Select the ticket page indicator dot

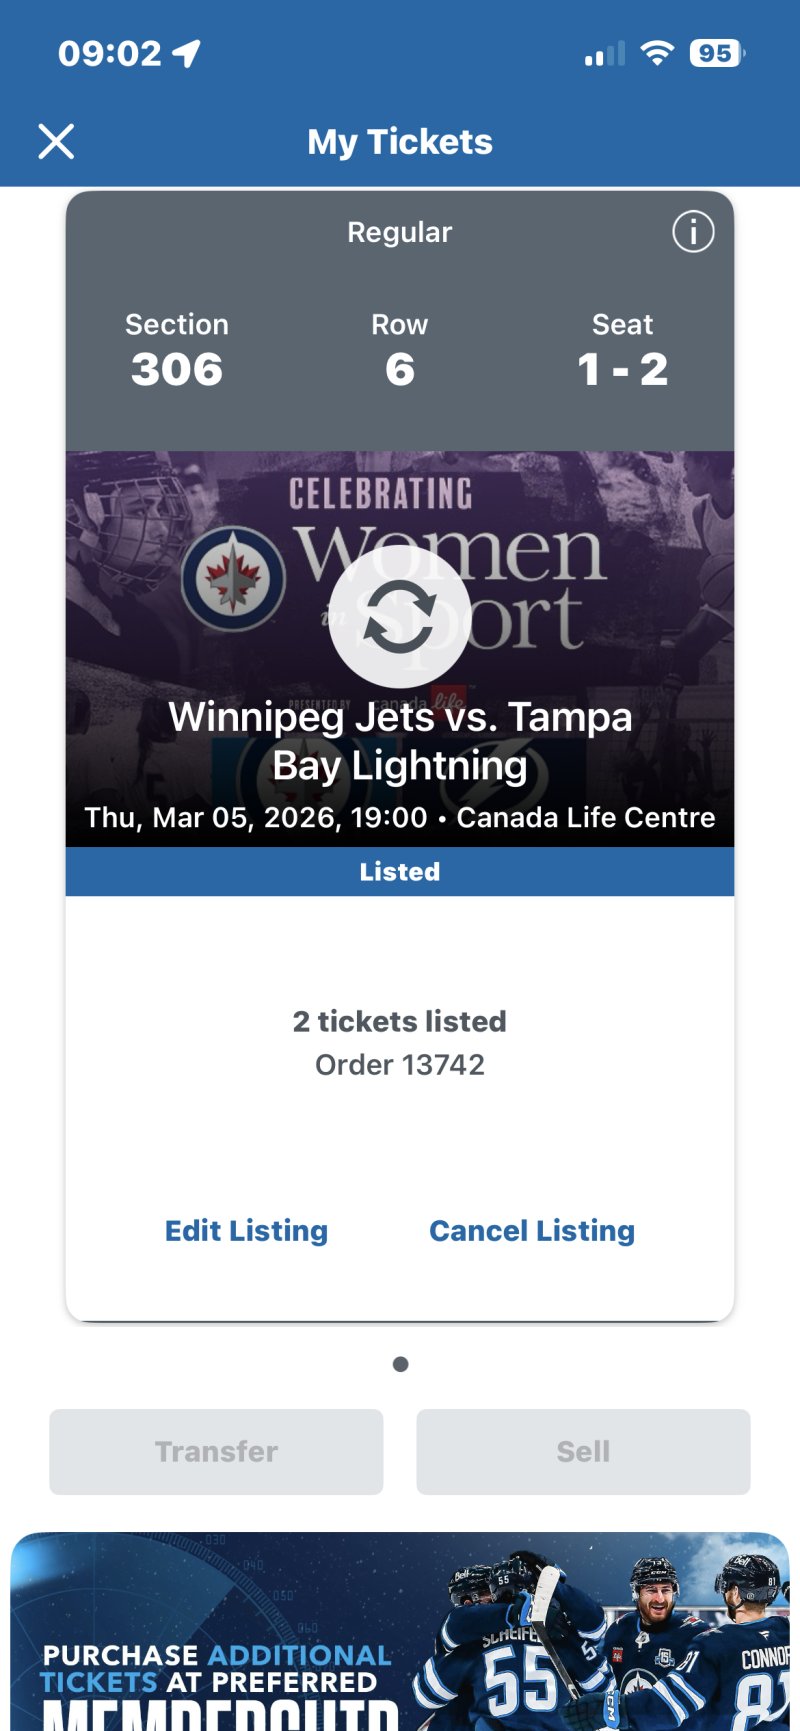pyautogui.click(x=400, y=1364)
